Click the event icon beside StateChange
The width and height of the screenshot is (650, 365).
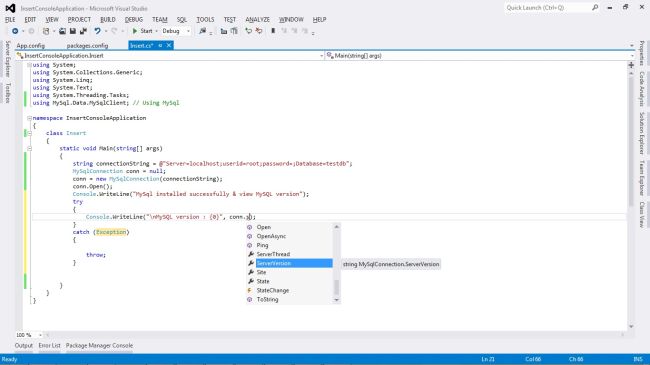click(x=250, y=290)
